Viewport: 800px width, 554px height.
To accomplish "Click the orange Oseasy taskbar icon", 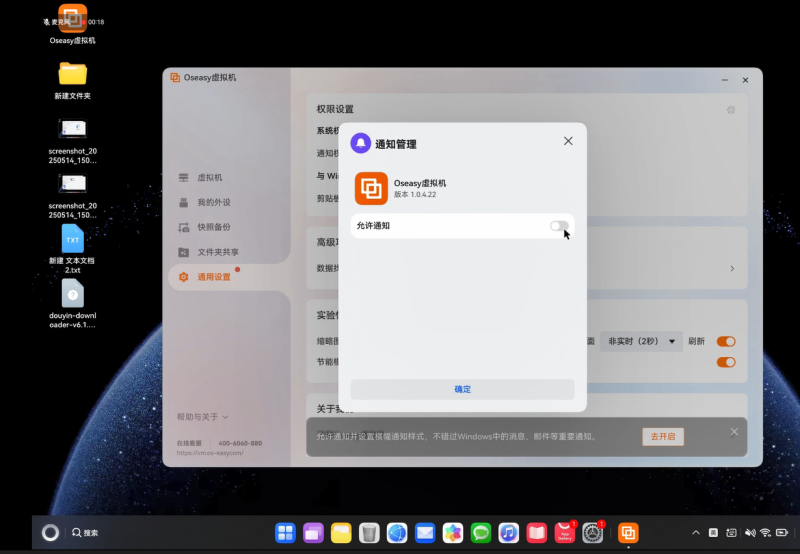I will tap(628, 533).
